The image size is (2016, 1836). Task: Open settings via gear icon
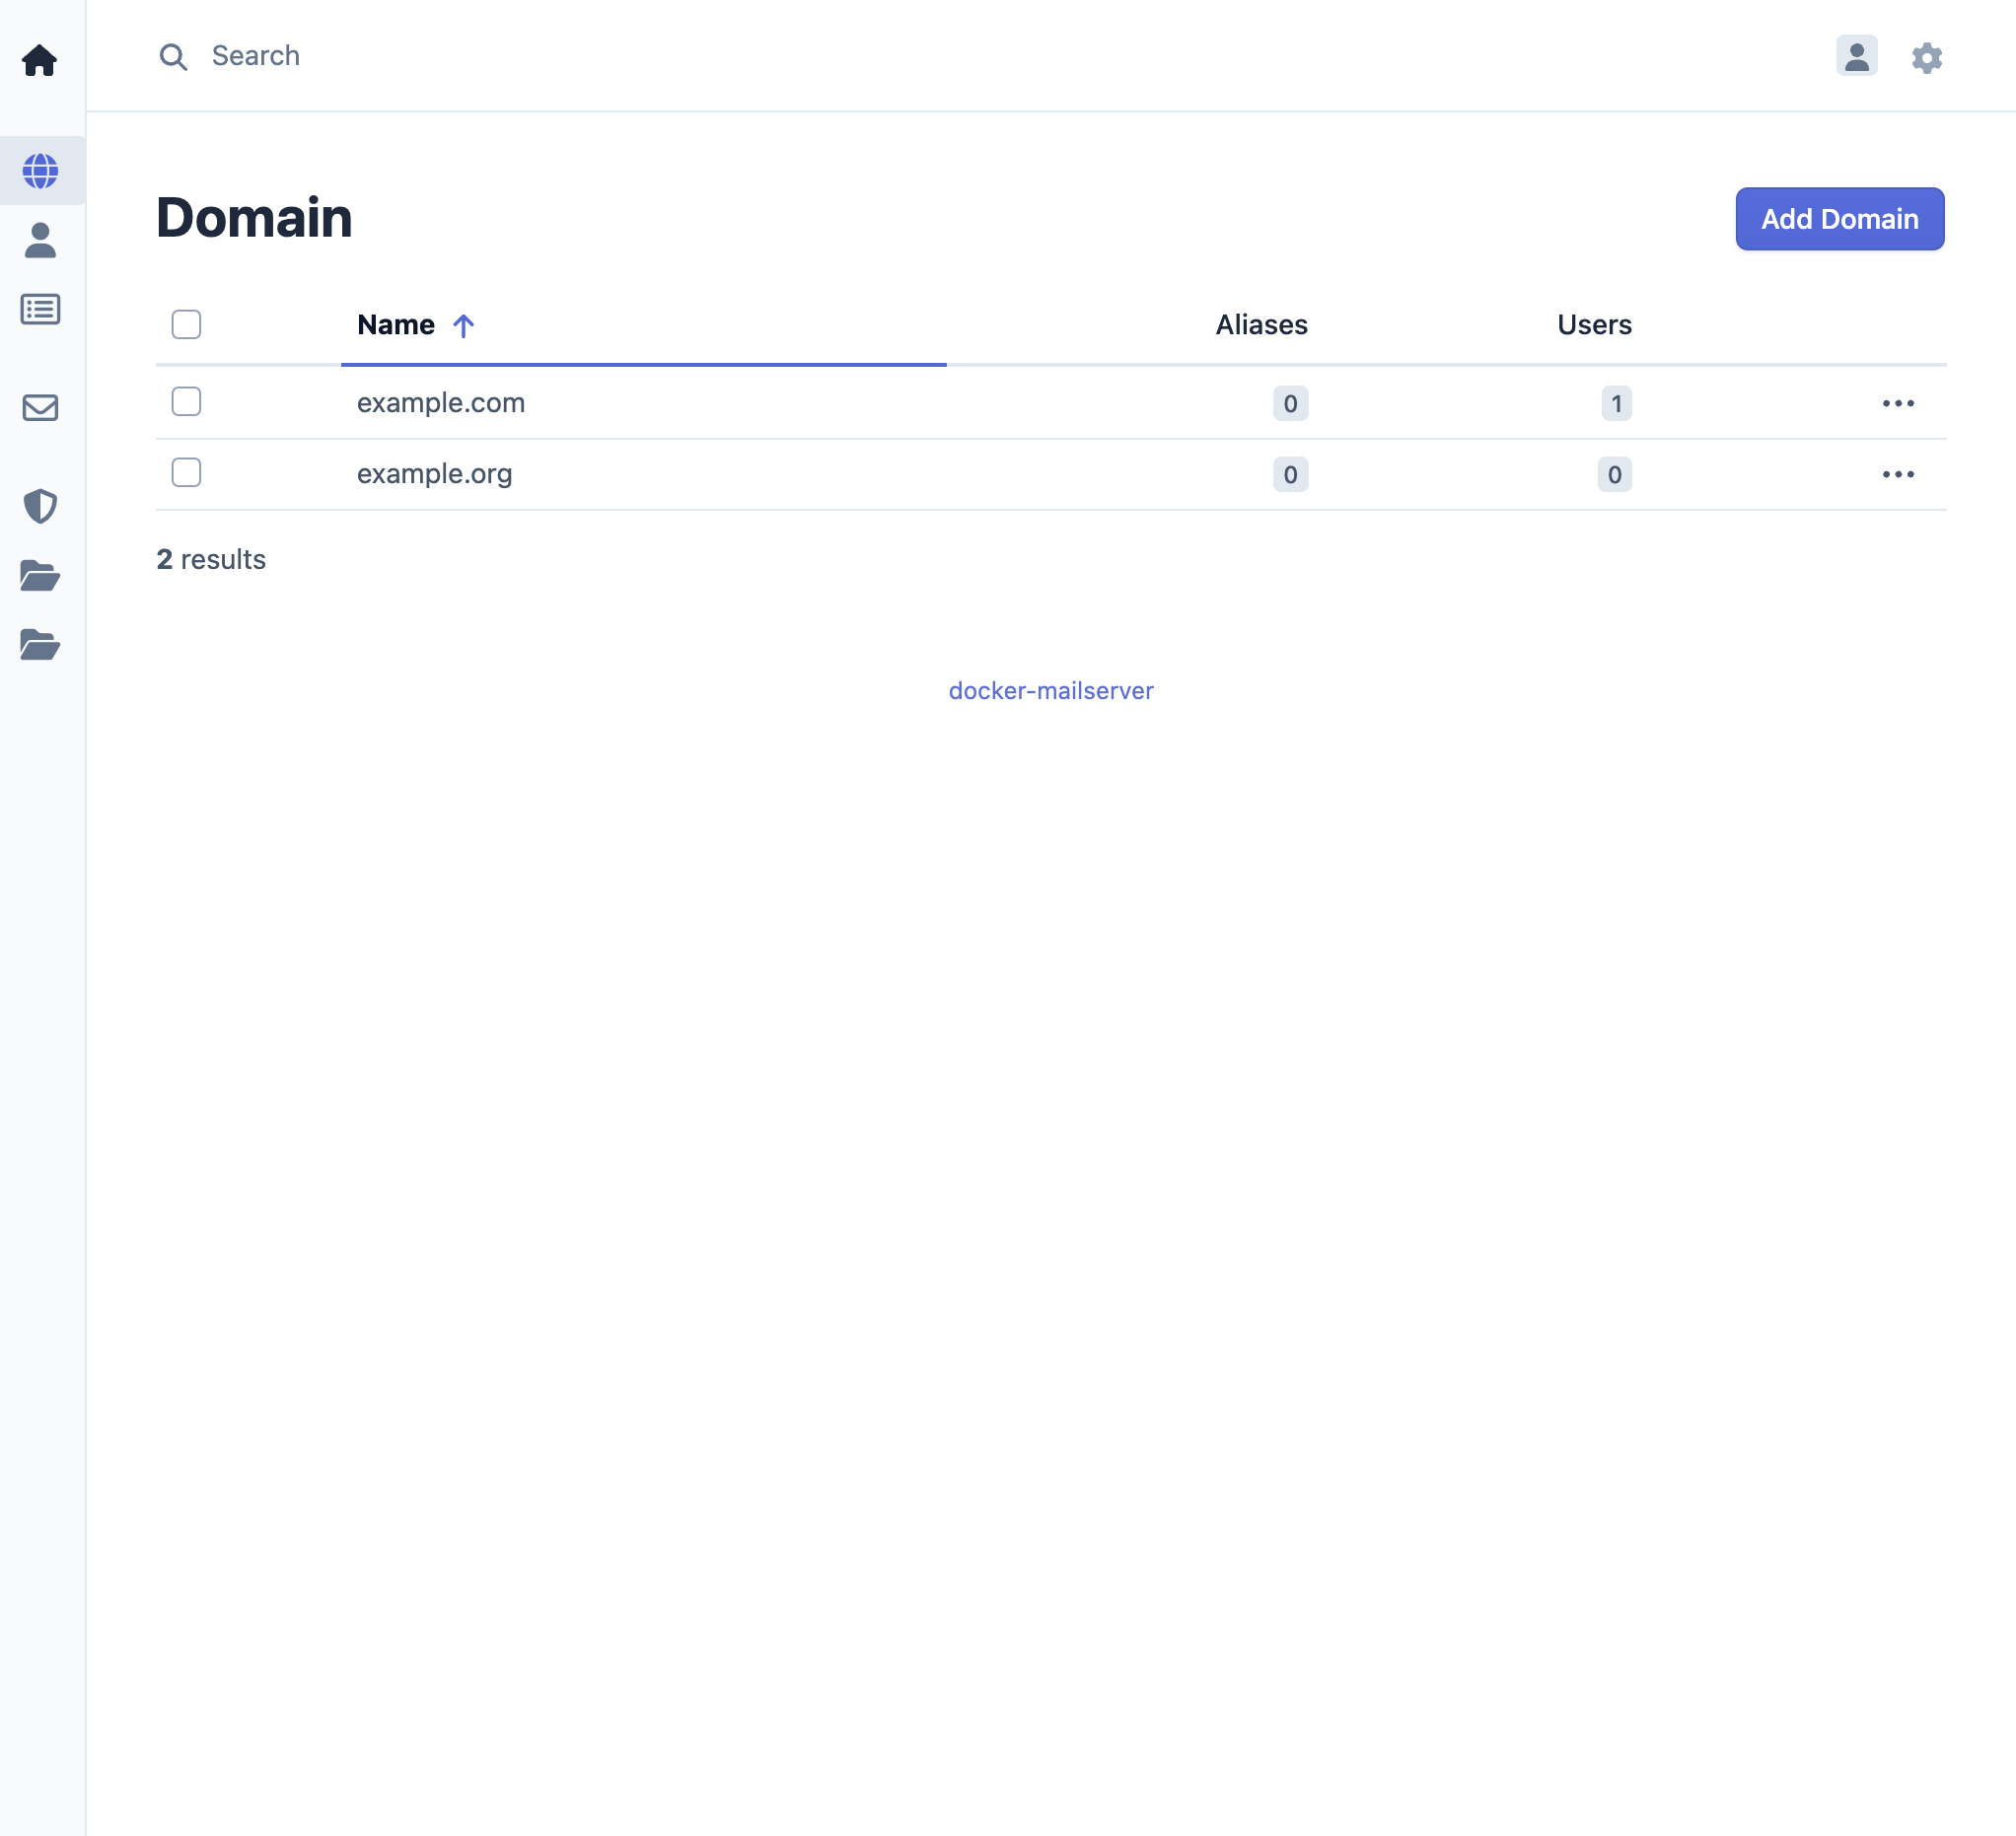click(x=1927, y=57)
